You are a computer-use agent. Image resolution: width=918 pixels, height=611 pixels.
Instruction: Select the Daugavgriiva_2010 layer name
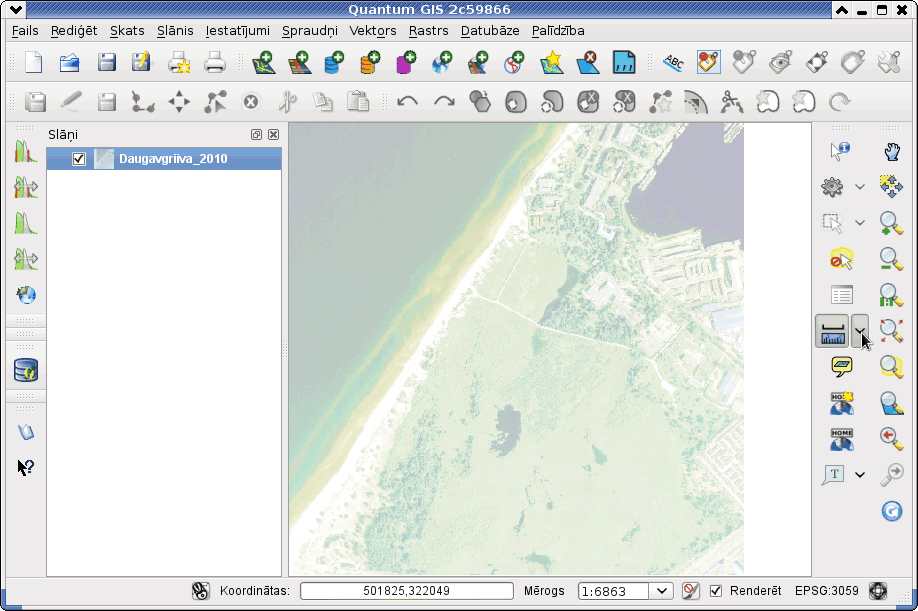pos(173,159)
